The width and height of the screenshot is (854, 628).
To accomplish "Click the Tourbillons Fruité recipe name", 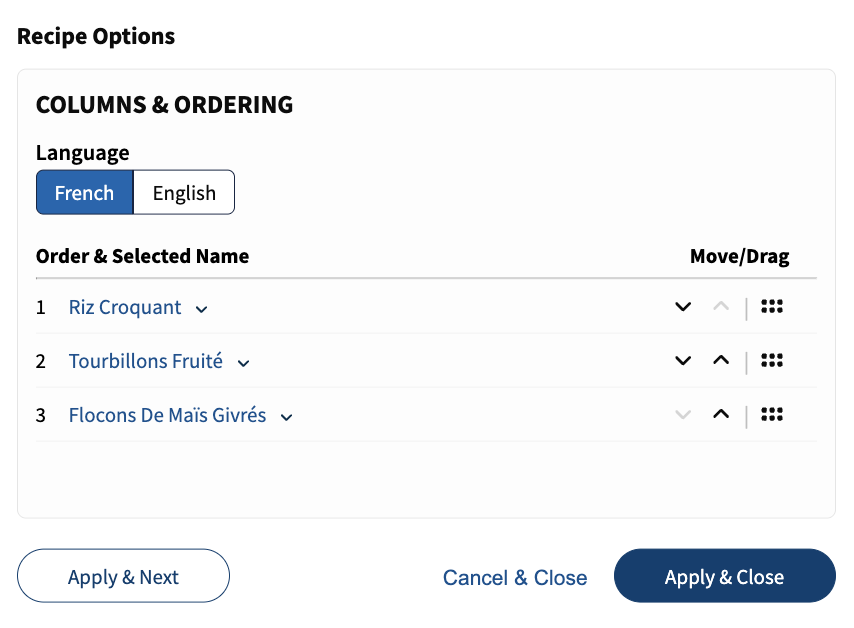I will pyautogui.click(x=145, y=361).
